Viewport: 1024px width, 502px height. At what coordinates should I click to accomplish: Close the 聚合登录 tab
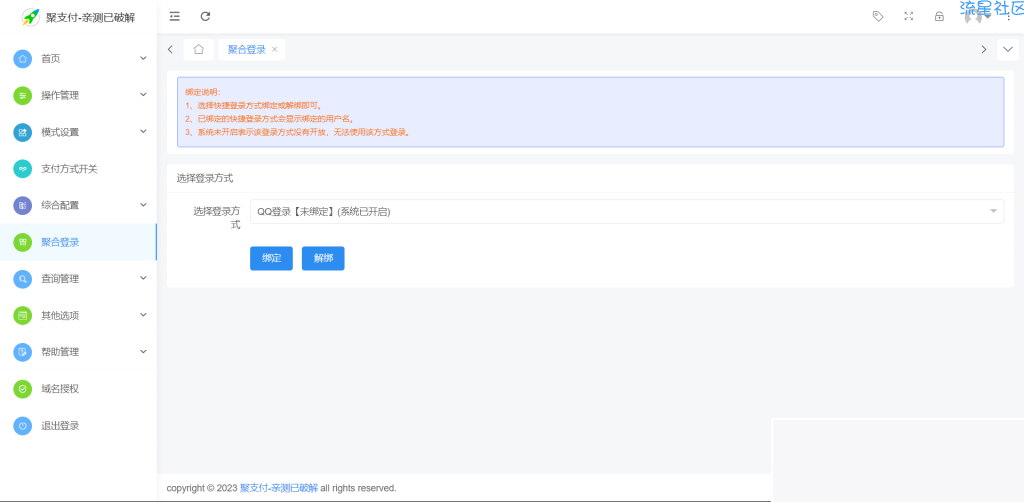point(275,49)
